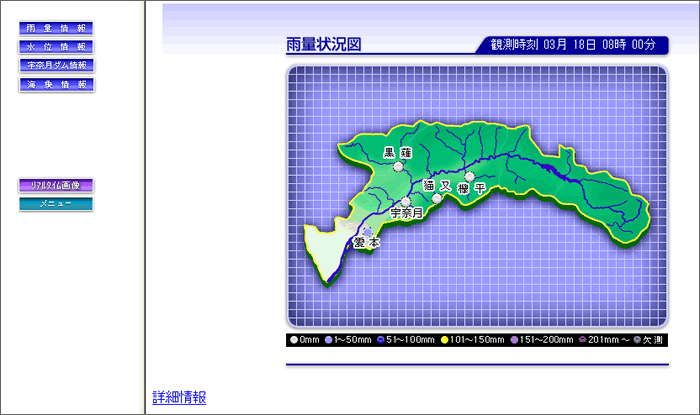The image size is (700, 415).
Task: Open the 雨量情報 rainfall info button
Action: click(x=56, y=28)
